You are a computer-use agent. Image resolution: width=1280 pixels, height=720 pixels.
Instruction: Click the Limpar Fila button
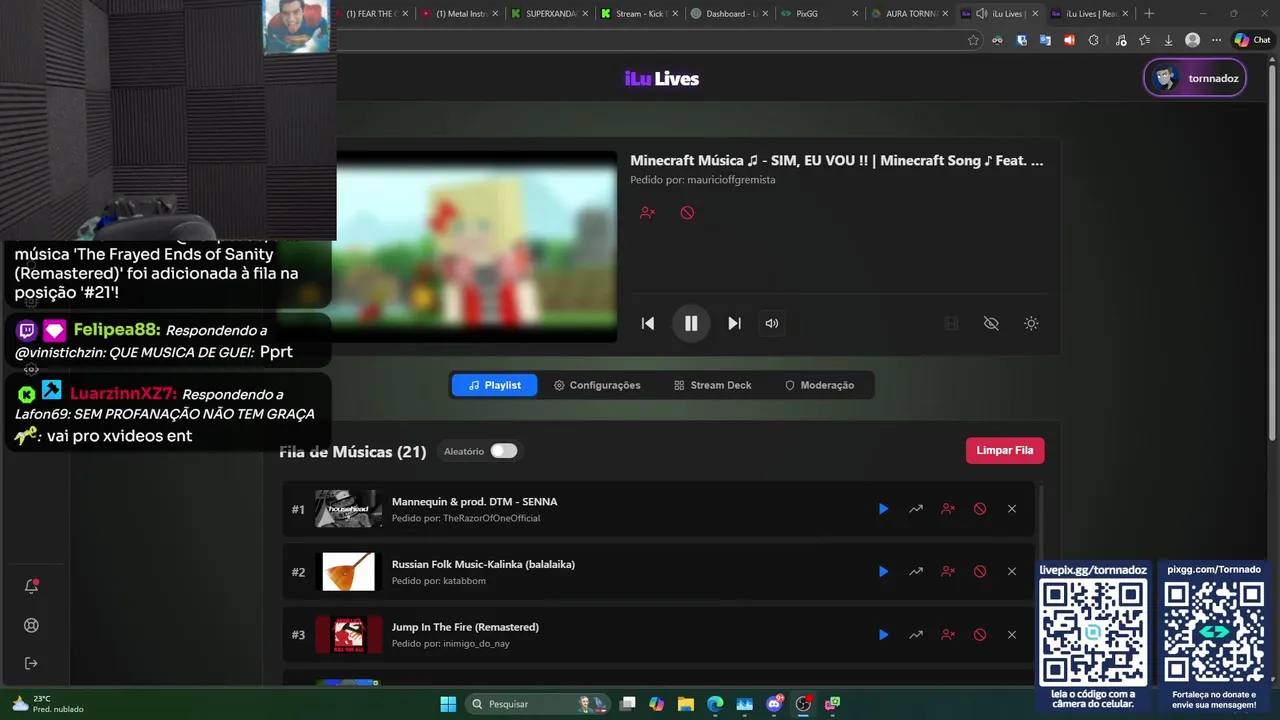click(x=1005, y=451)
